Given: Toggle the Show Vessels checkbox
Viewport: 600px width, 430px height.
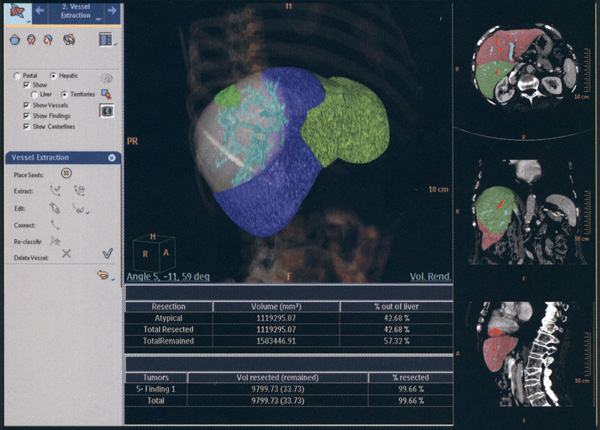Looking at the screenshot, I should pos(26,105).
